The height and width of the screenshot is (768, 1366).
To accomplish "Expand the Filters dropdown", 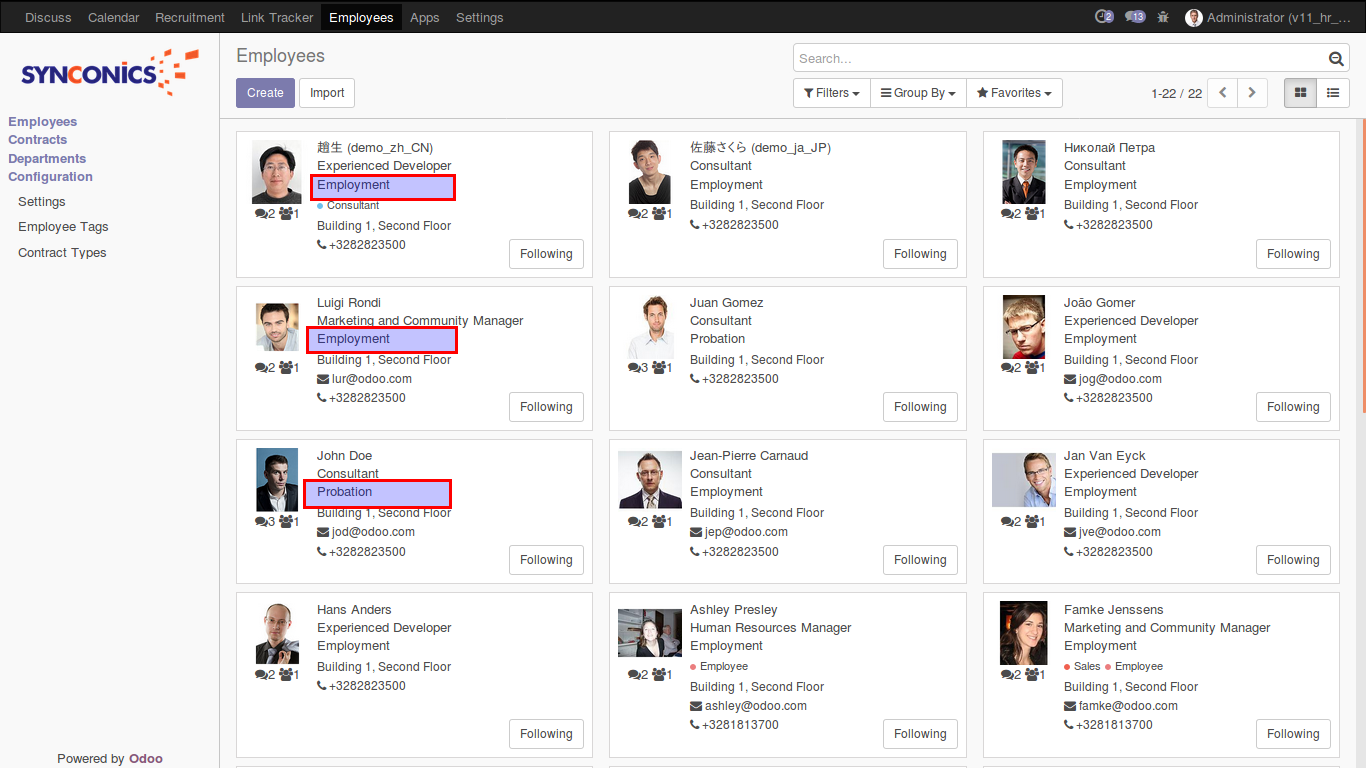I will click(831, 93).
